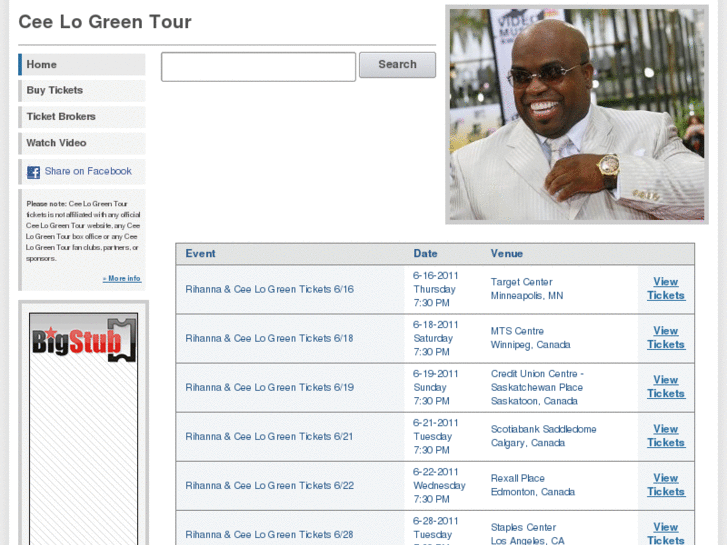Open the BigStub logo banner

pos(83,338)
